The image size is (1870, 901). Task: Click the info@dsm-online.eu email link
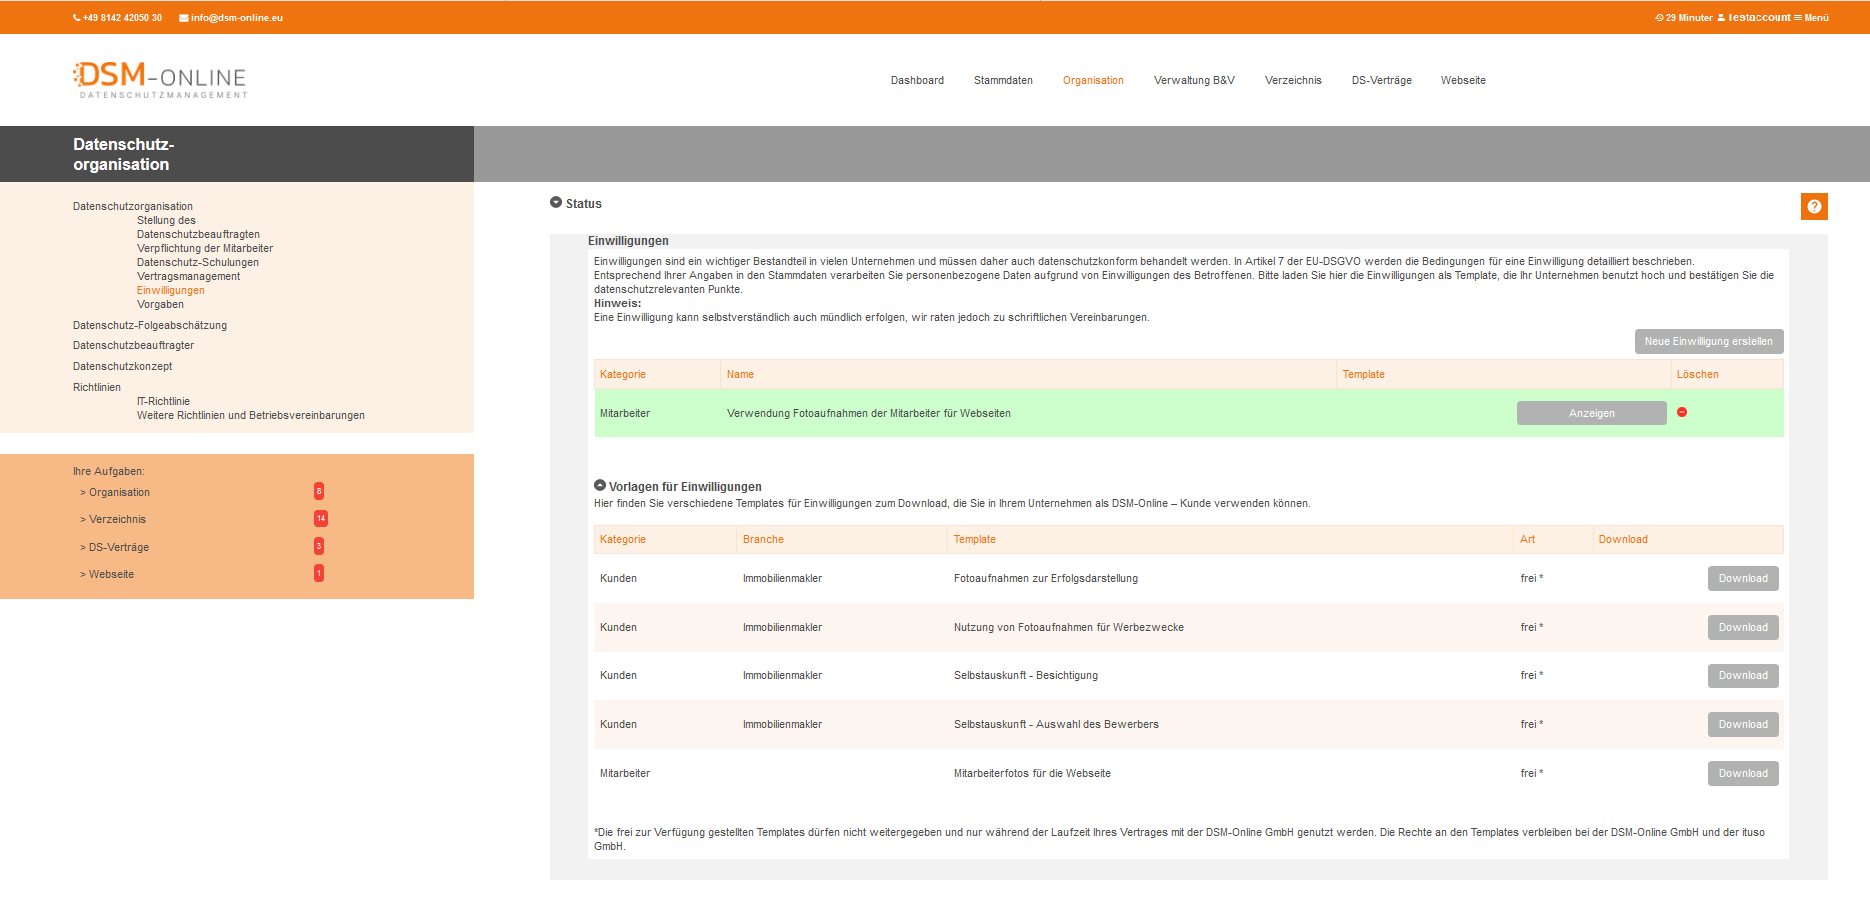point(231,18)
